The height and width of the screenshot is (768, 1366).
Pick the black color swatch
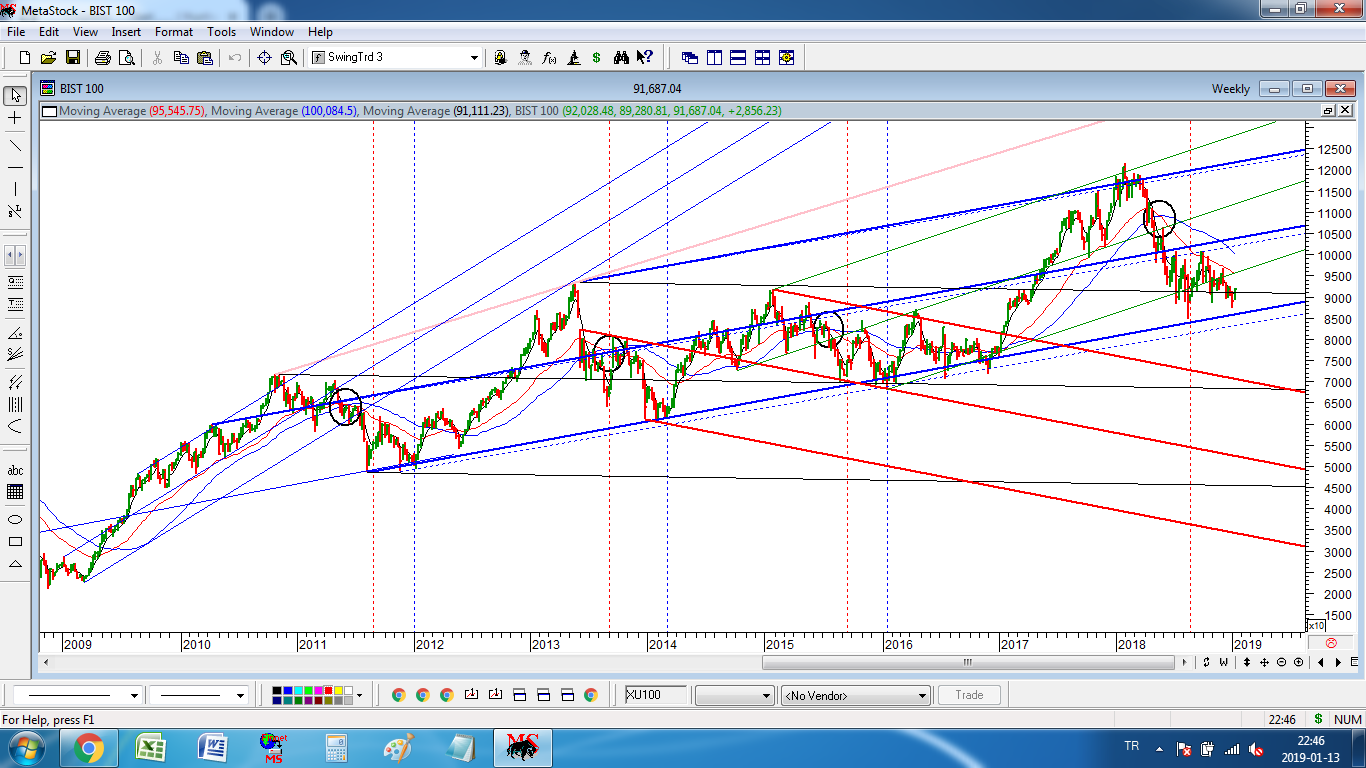277,690
